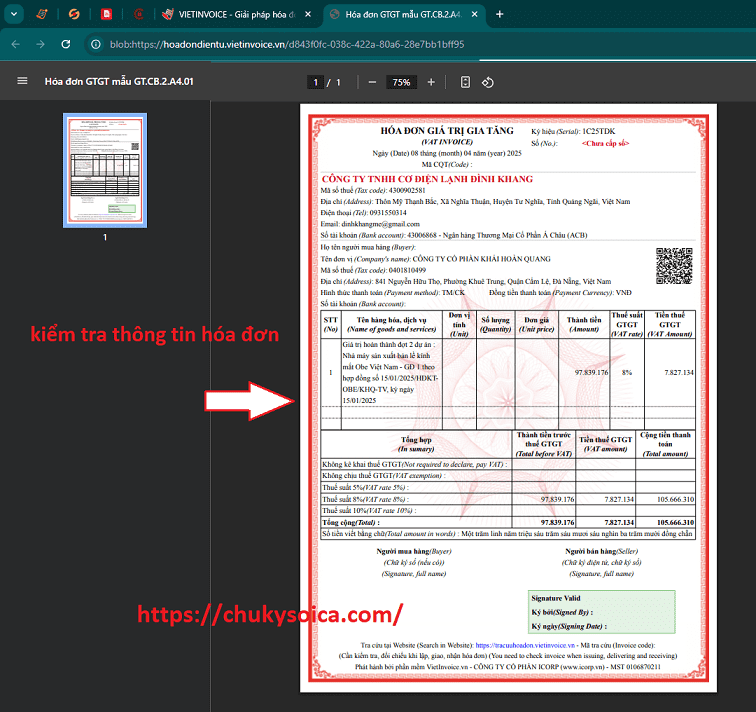Zoom out the PDF document
The height and width of the screenshot is (712, 756).
[x=372, y=82]
